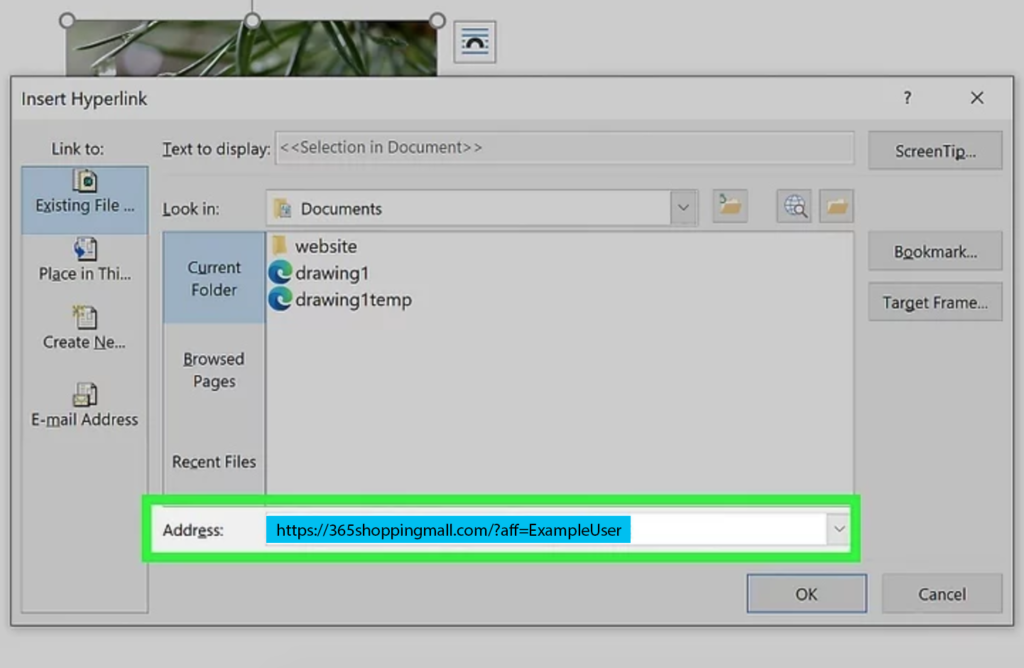Switch to Current Folder view
This screenshot has width=1024, height=668.
(214, 278)
